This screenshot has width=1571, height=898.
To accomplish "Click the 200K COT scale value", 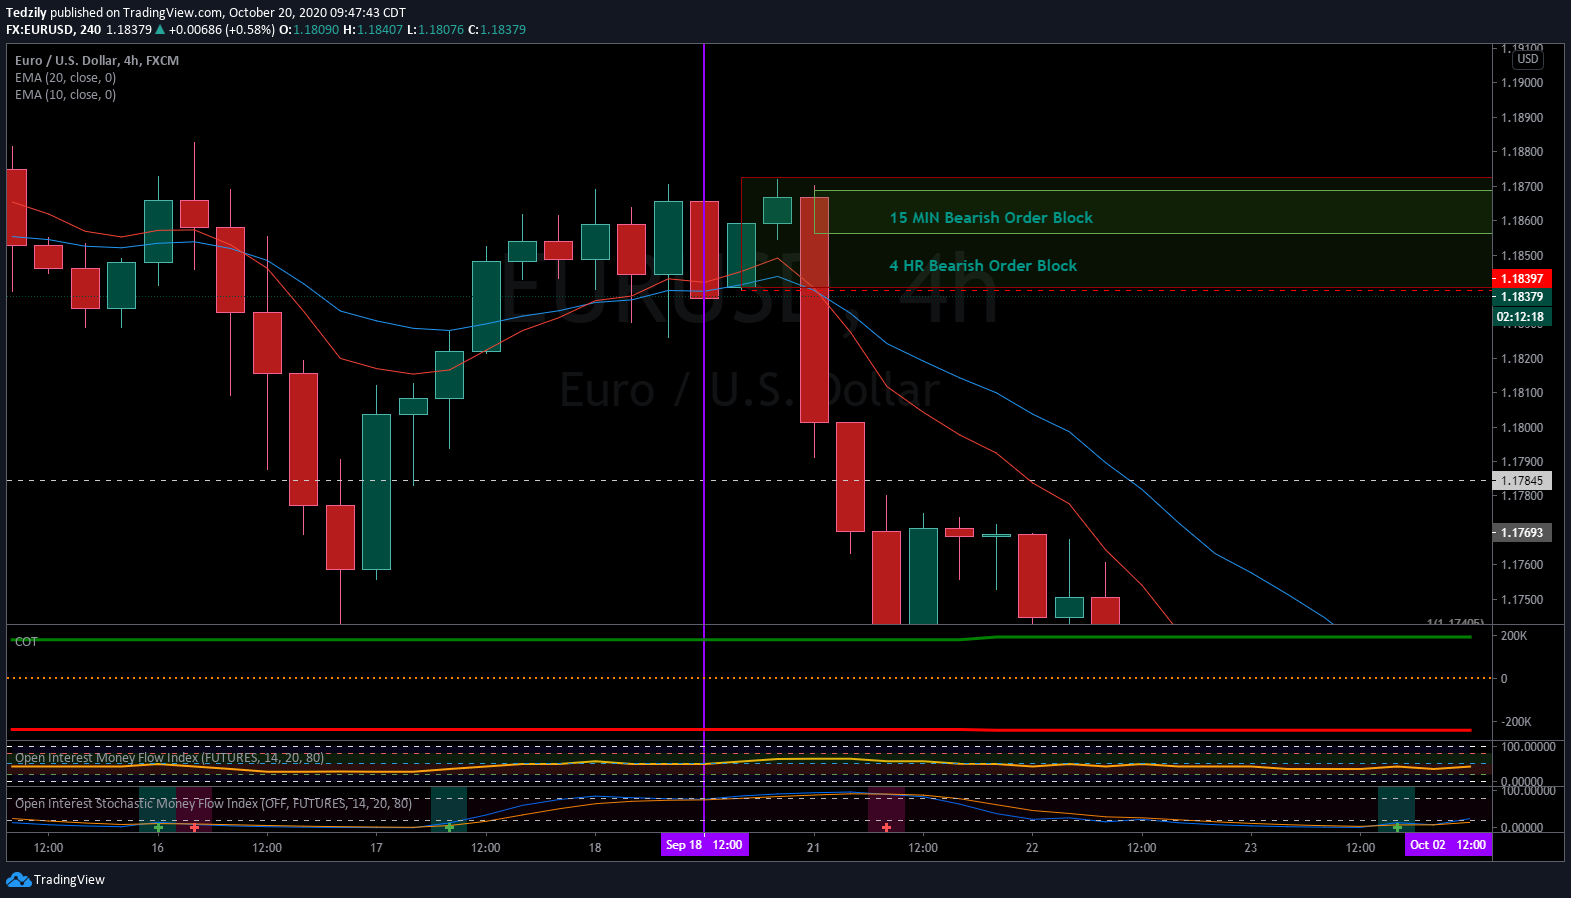I will [x=1514, y=636].
